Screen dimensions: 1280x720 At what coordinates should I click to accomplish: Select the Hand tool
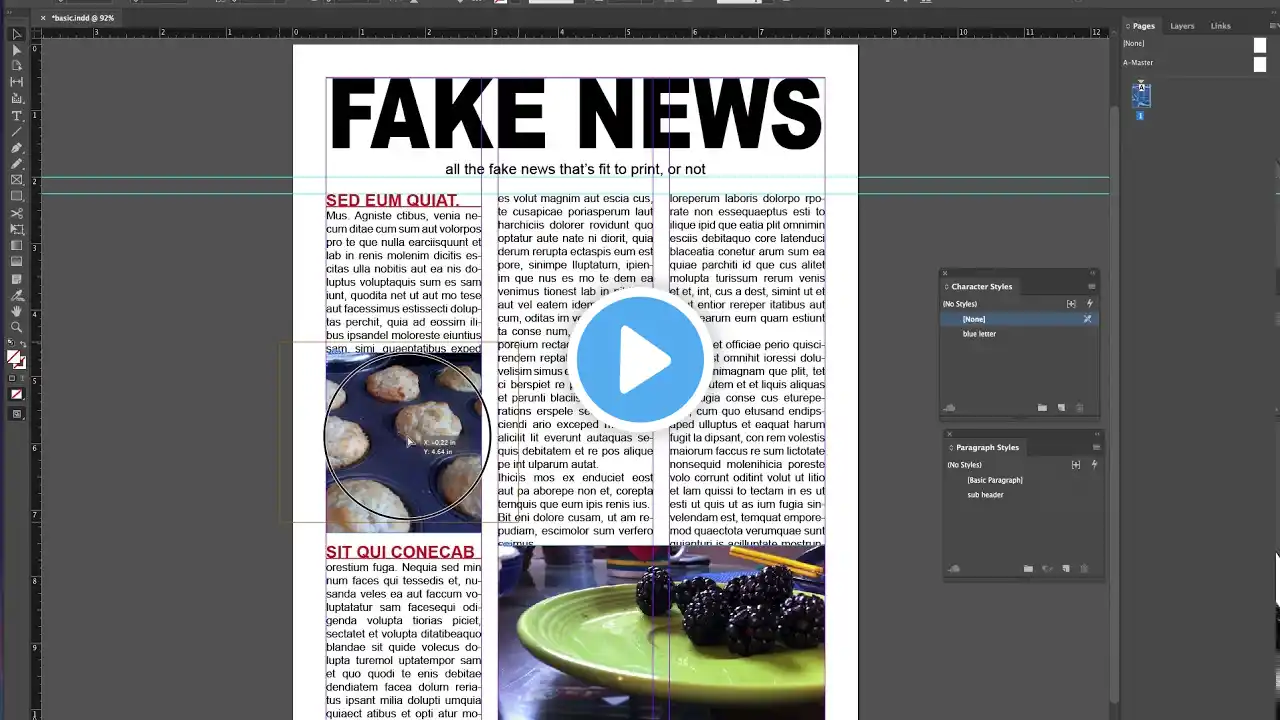point(17,311)
